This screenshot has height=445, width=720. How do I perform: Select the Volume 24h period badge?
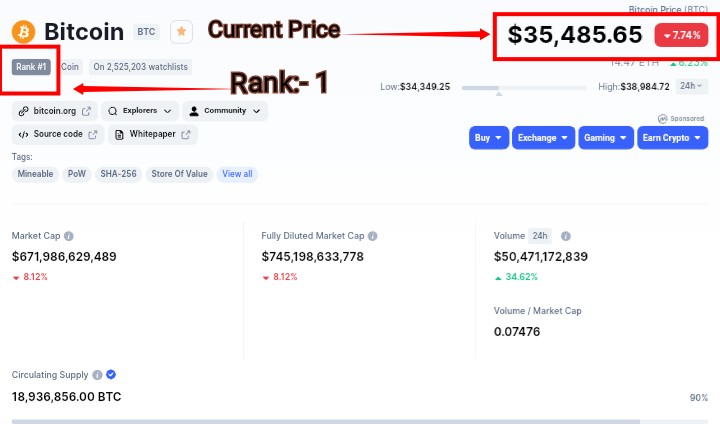[x=540, y=236]
